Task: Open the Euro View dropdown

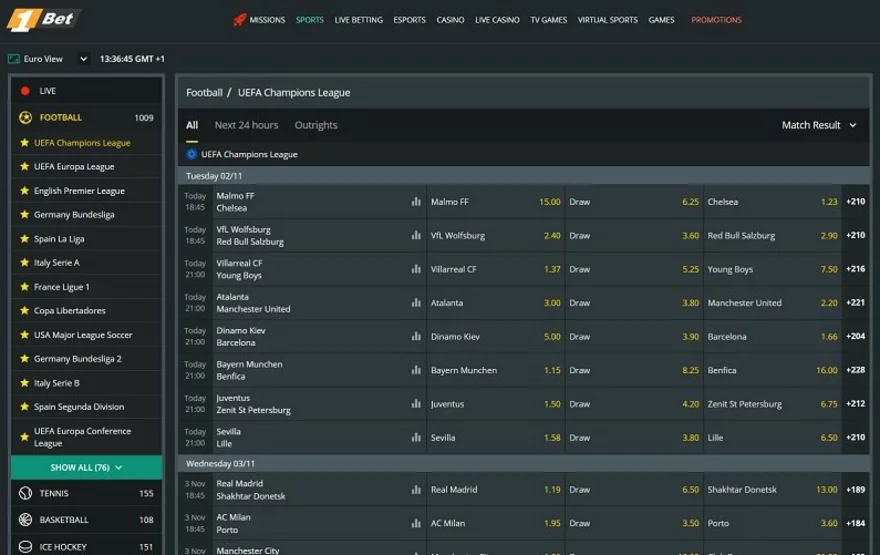Action: [x=84, y=59]
